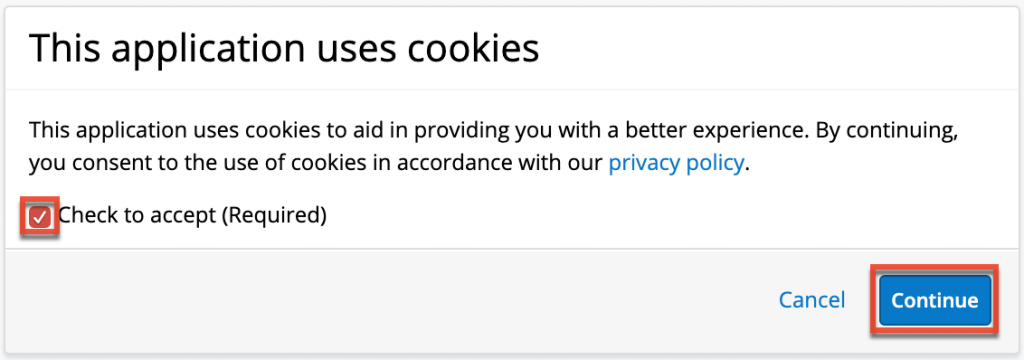
Task: Click the blue "privacy policy" hyperlink text
Action: click(676, 163)
